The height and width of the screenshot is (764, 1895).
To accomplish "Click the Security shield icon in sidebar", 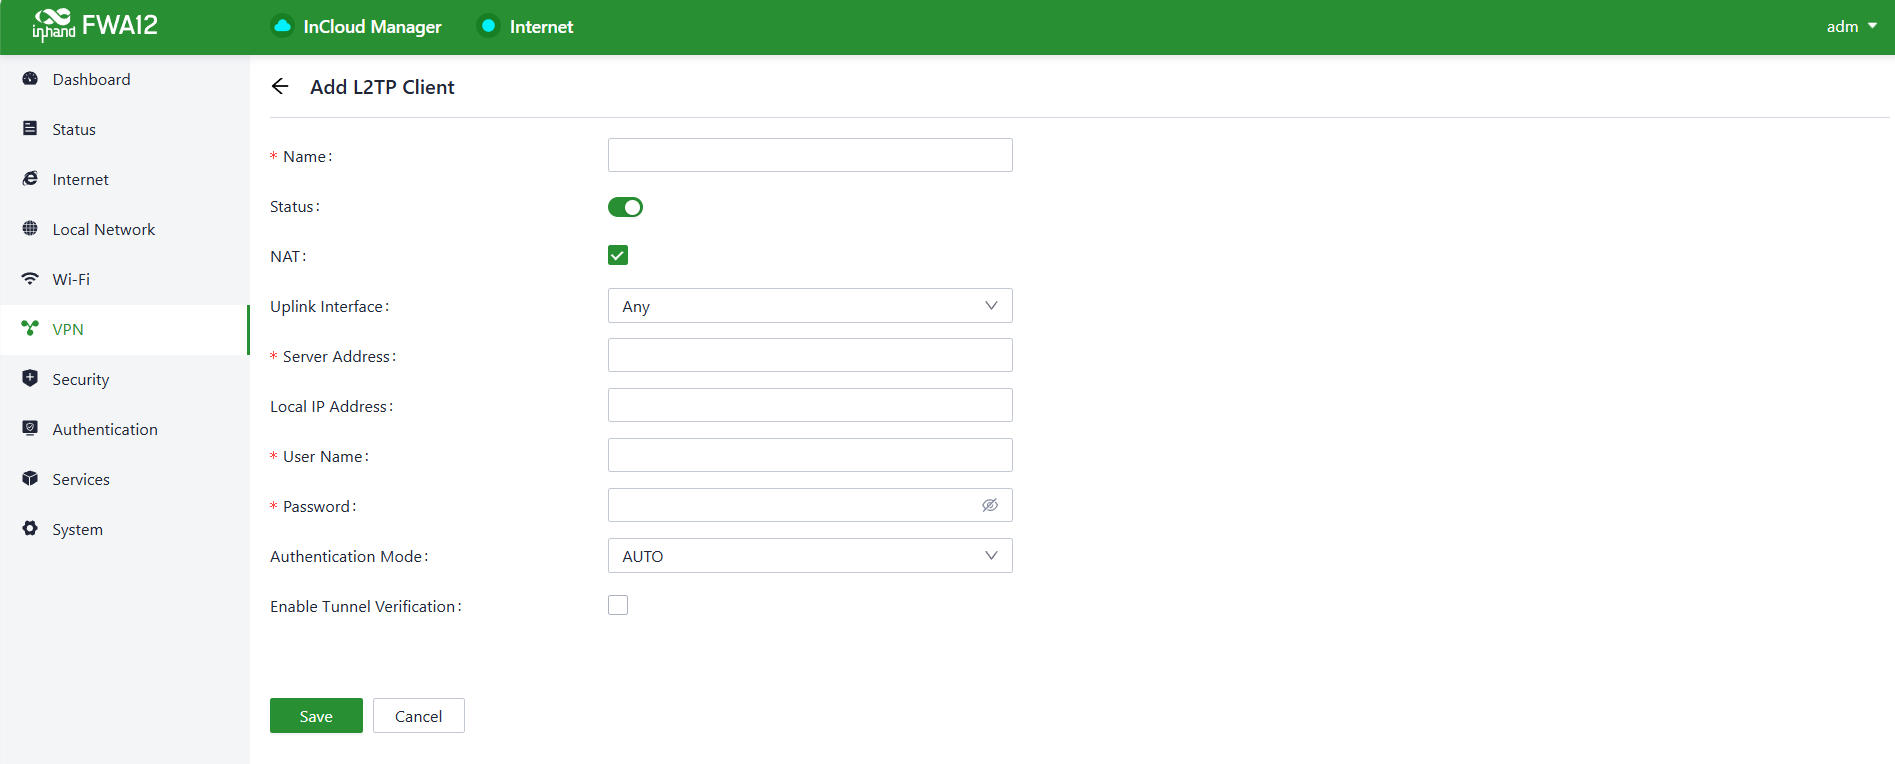I will tap(30, 379).
